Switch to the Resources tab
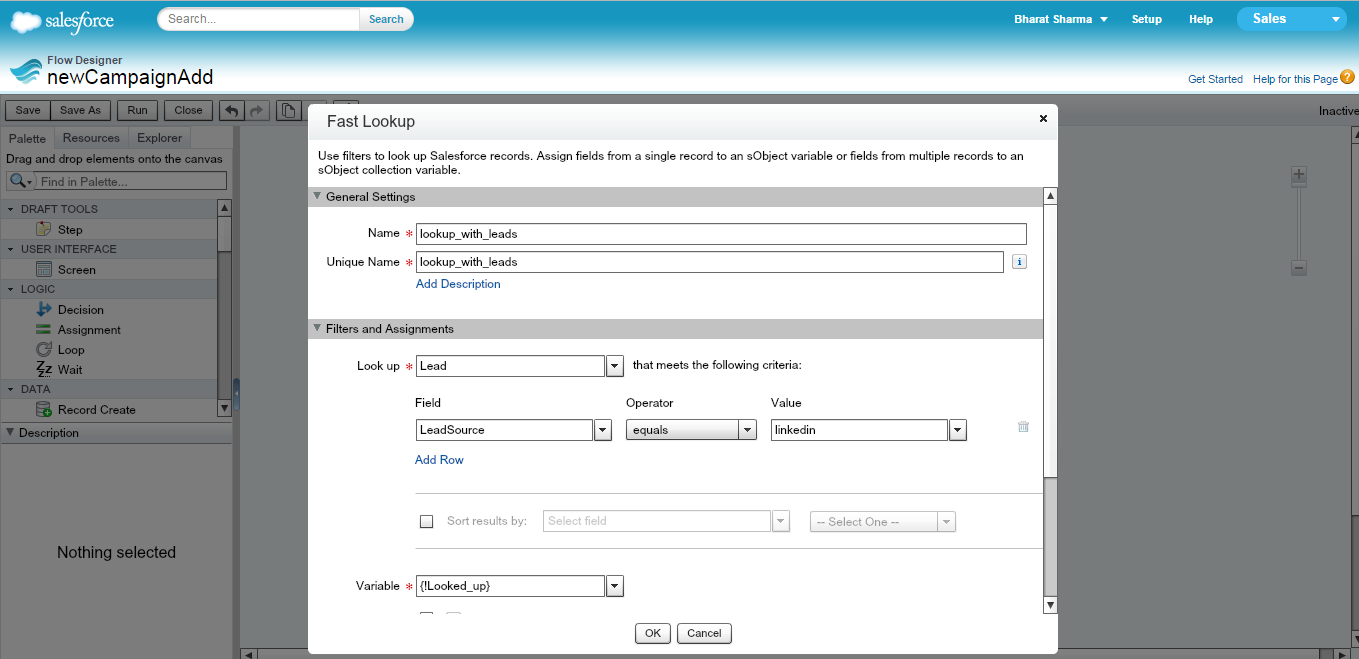 (x=91, y=138)
